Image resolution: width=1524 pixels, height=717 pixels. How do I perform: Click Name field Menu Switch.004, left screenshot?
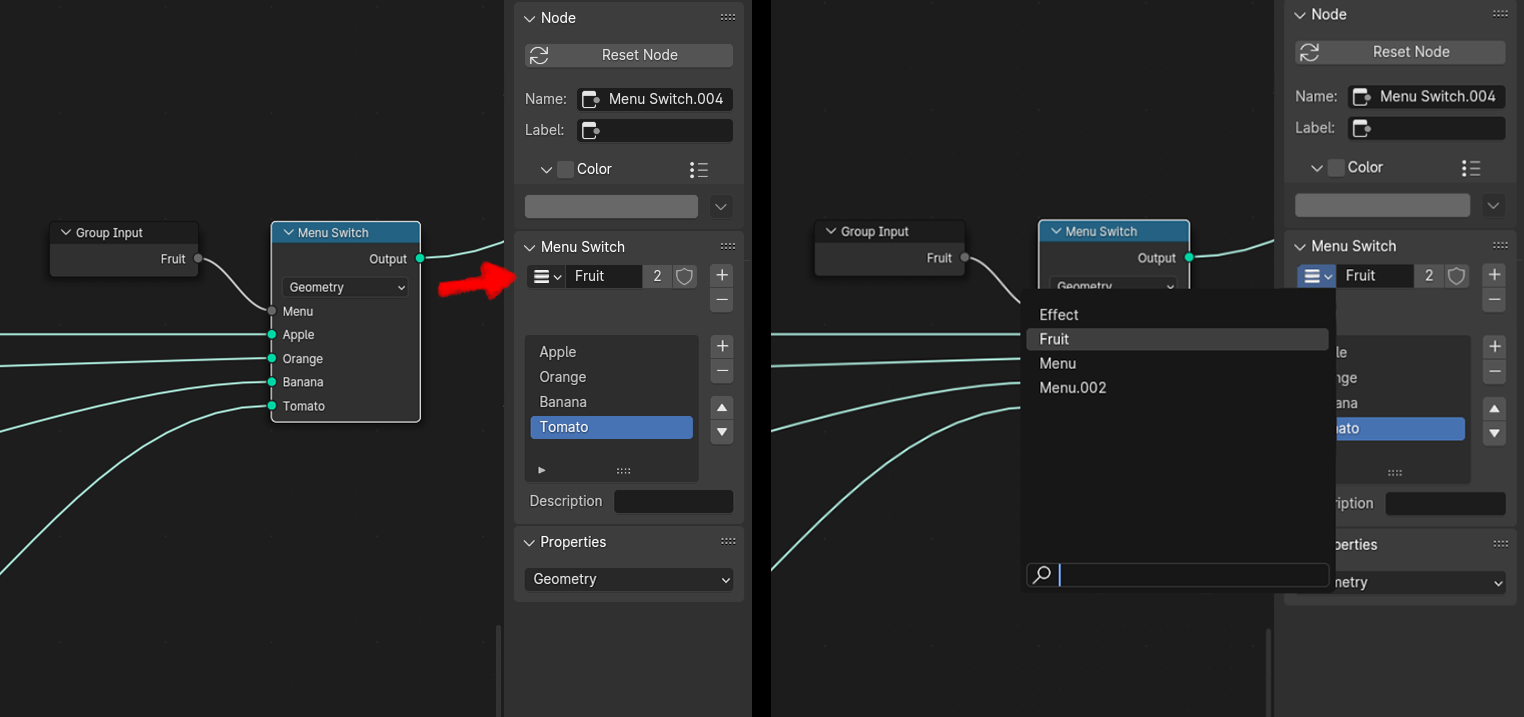(x=655, y=99)
